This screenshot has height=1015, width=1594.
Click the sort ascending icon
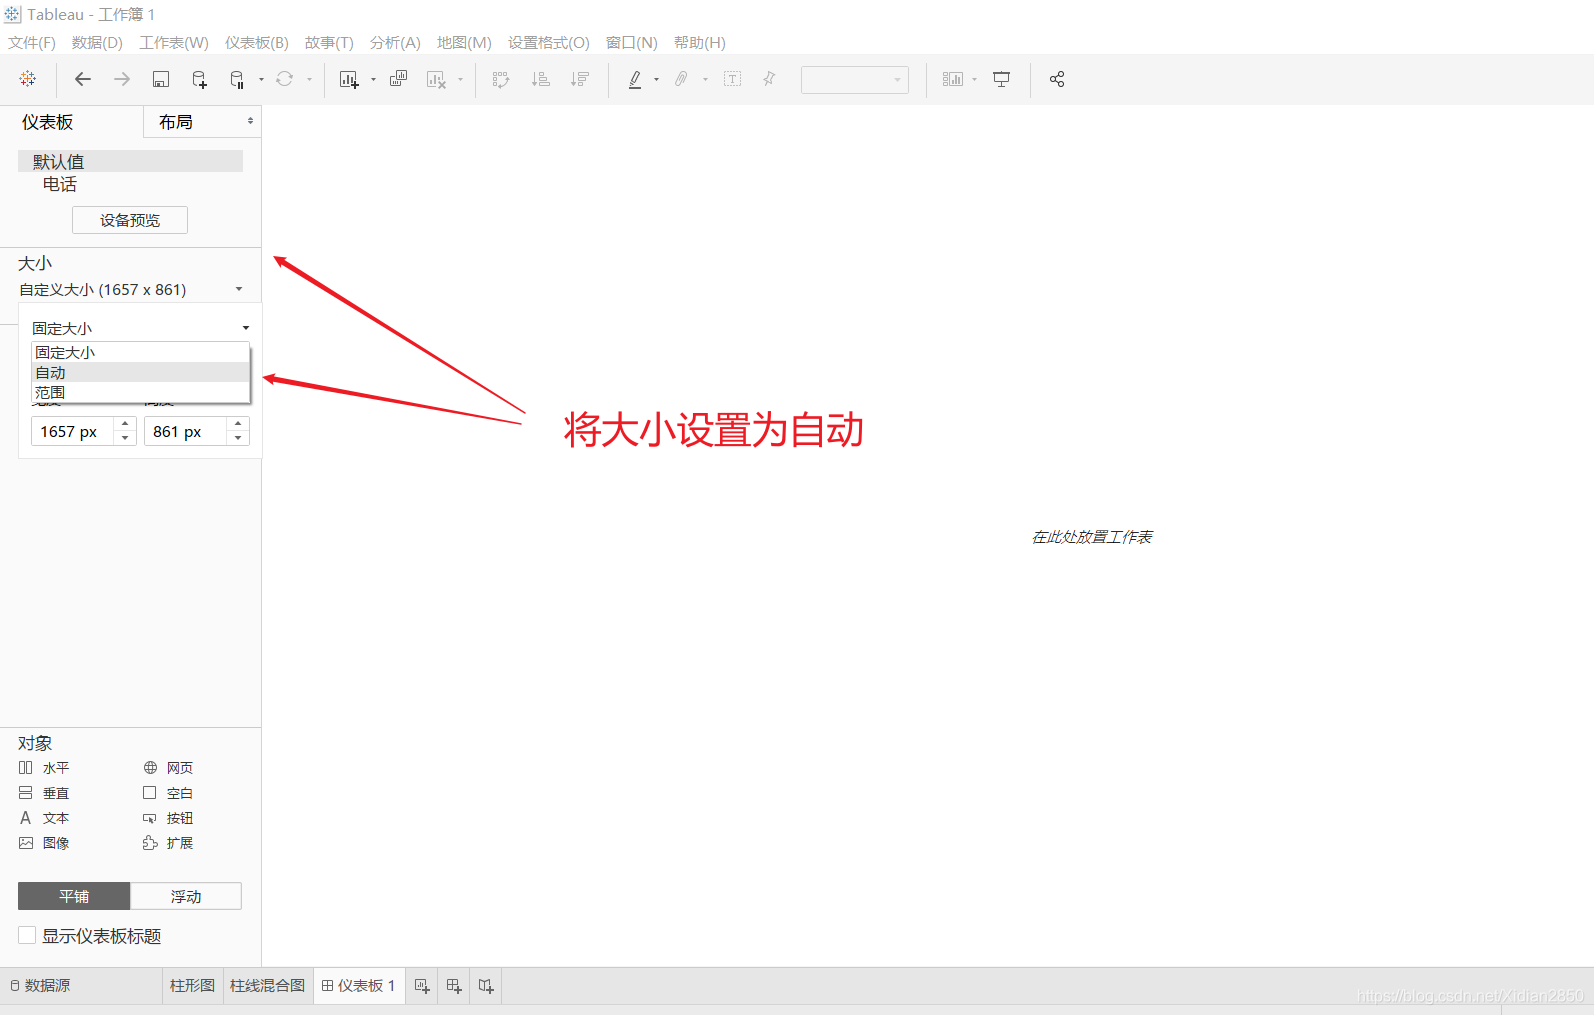[541, 79]
